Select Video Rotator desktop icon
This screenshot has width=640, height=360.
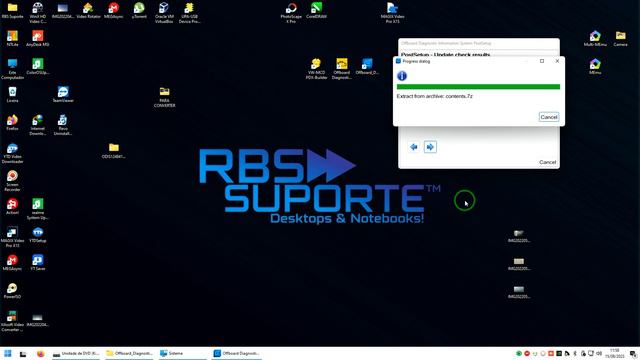tap(88, 11)
